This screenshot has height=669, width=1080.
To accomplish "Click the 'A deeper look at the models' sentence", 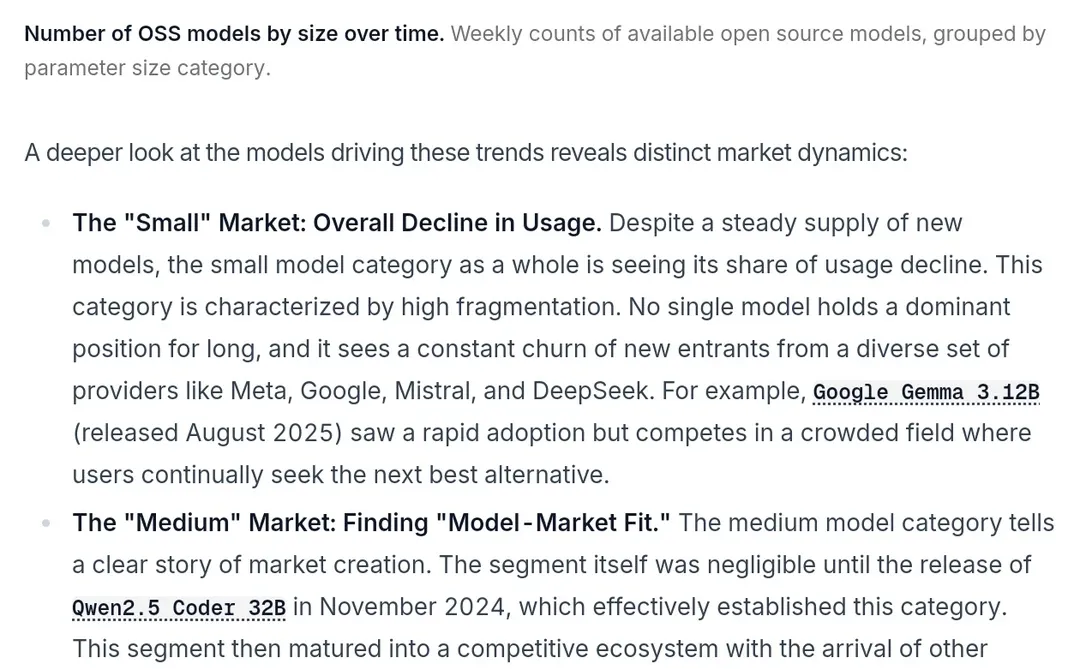I will [466, 152].
